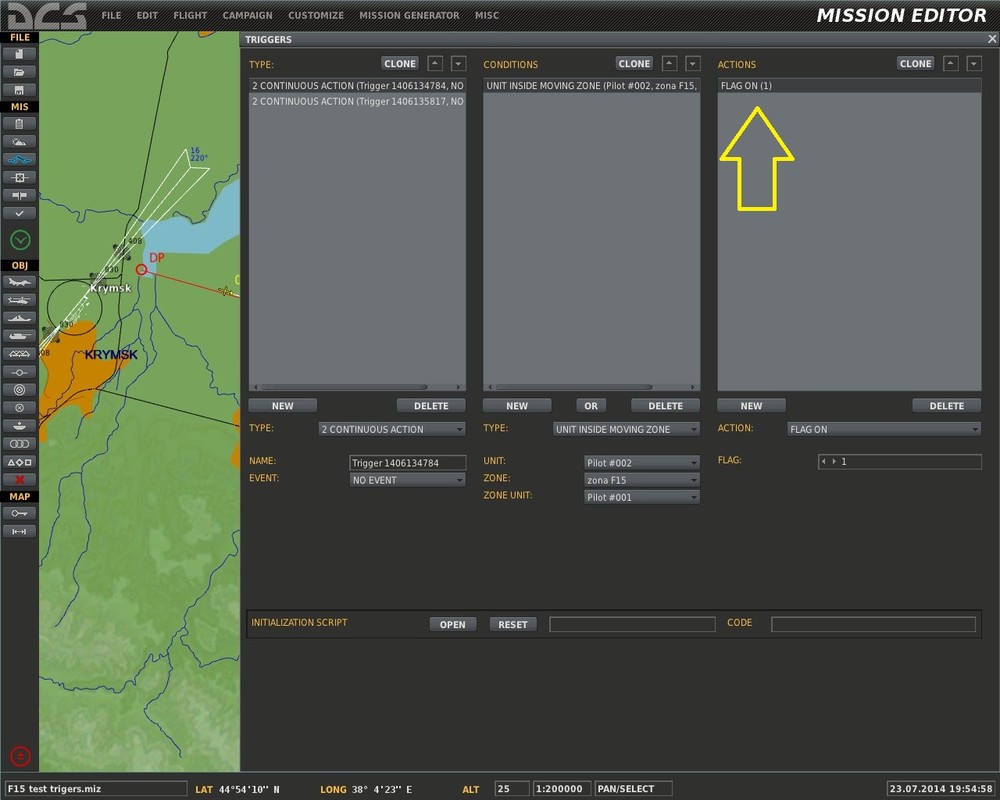Expand the ACTION dropdown showing FLAG ON
The height and width of the screenshot is (800, 1000).
(883, 429)
